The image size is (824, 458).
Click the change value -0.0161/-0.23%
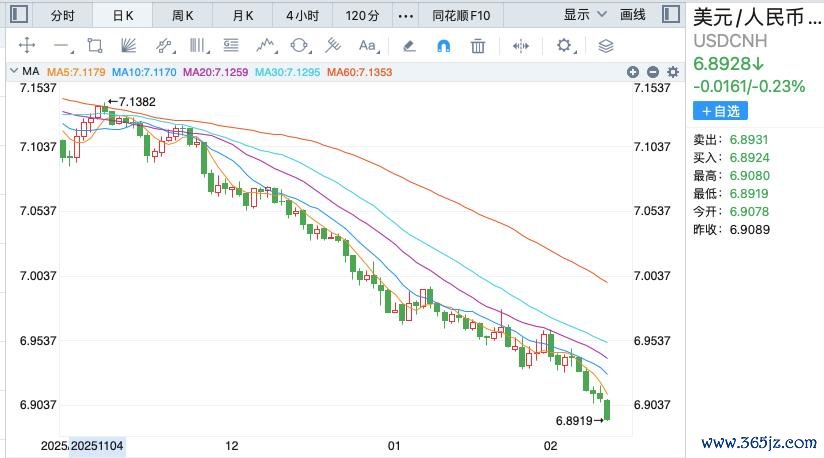[749, 86]
